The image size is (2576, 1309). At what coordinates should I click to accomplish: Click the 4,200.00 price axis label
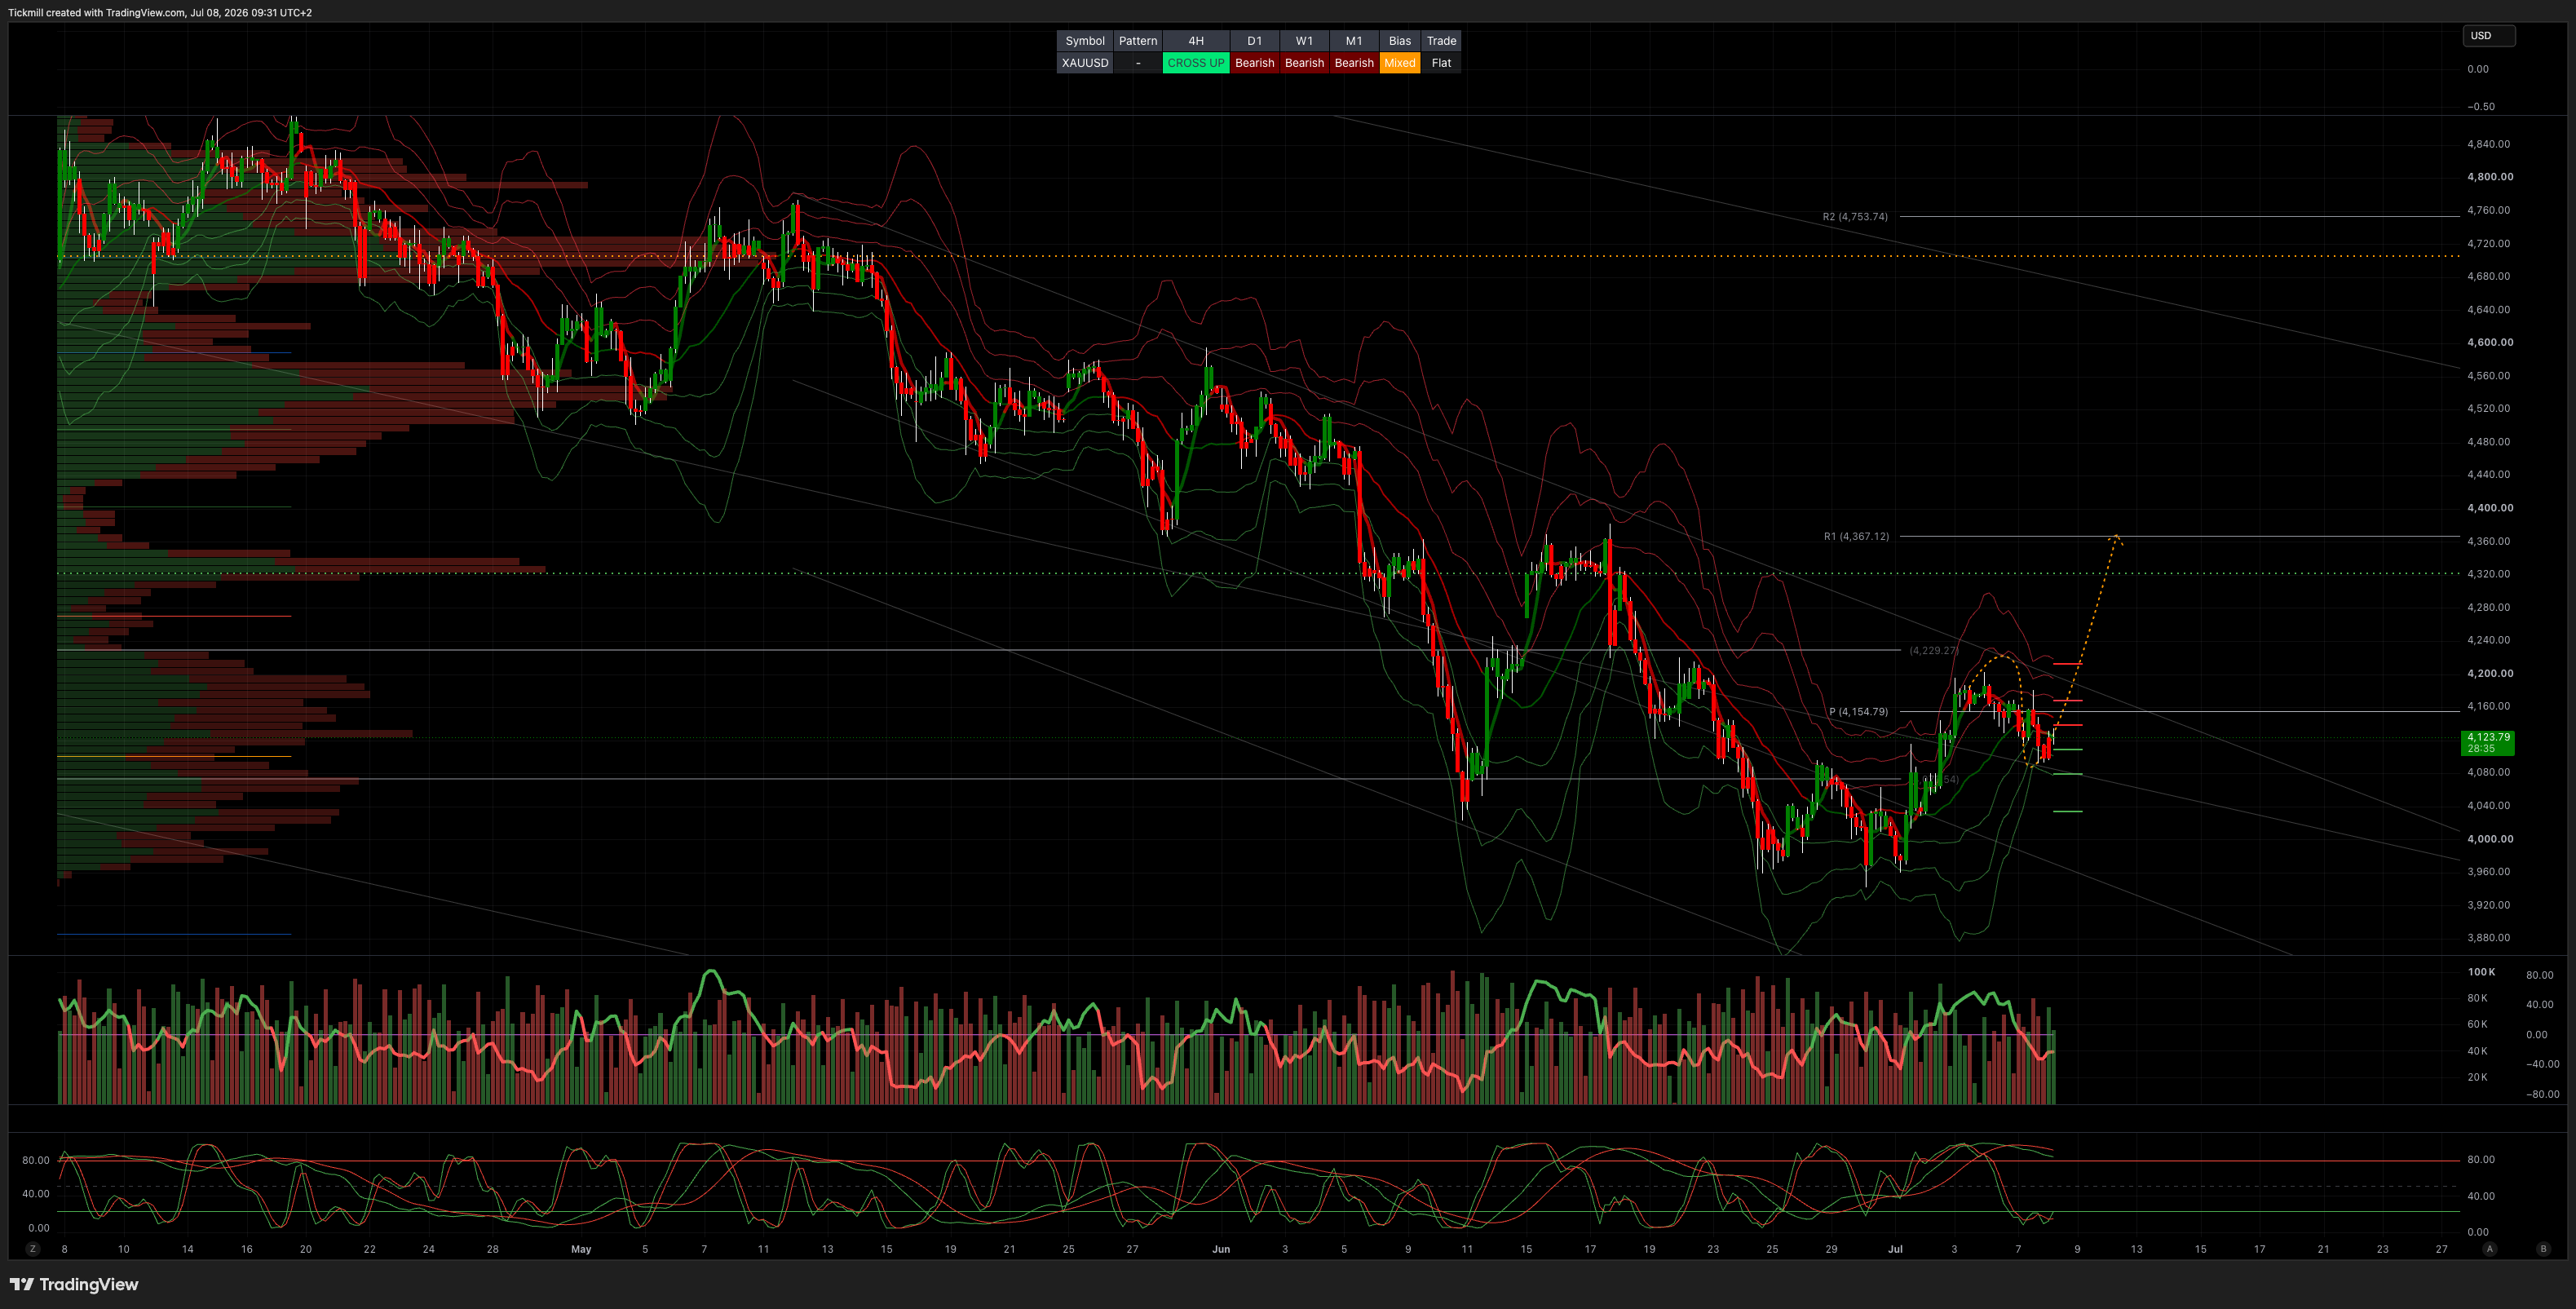(x=2490, y=673)
